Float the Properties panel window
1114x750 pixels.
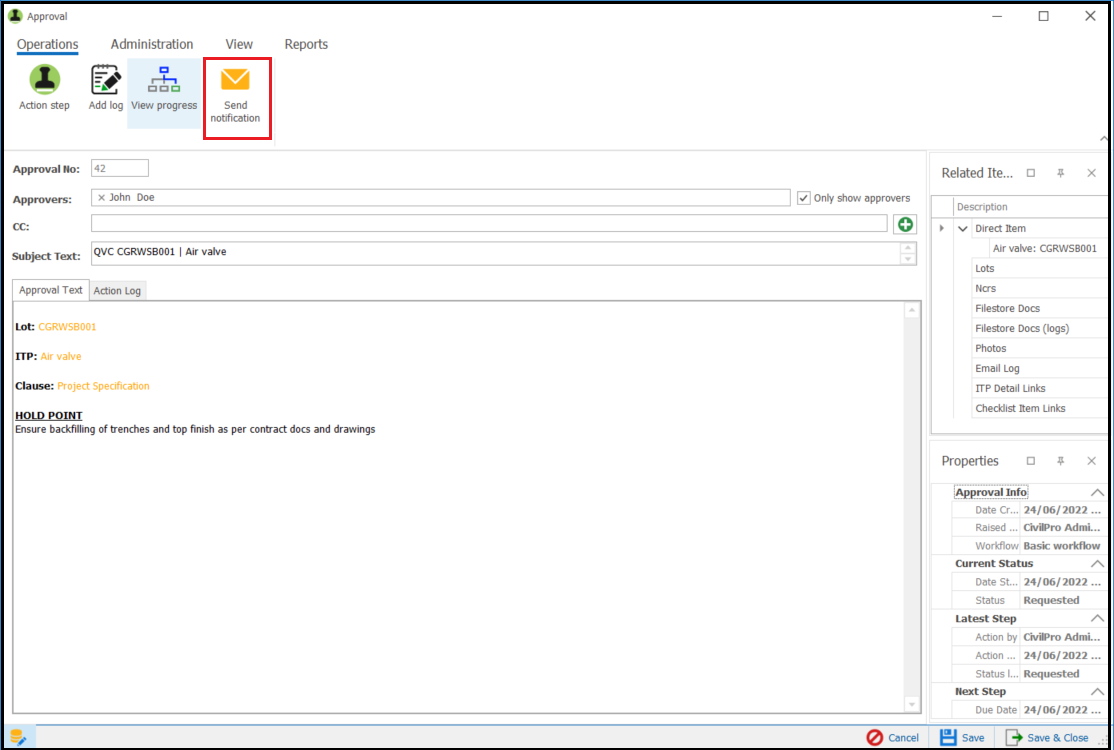tap(1031, 461)
